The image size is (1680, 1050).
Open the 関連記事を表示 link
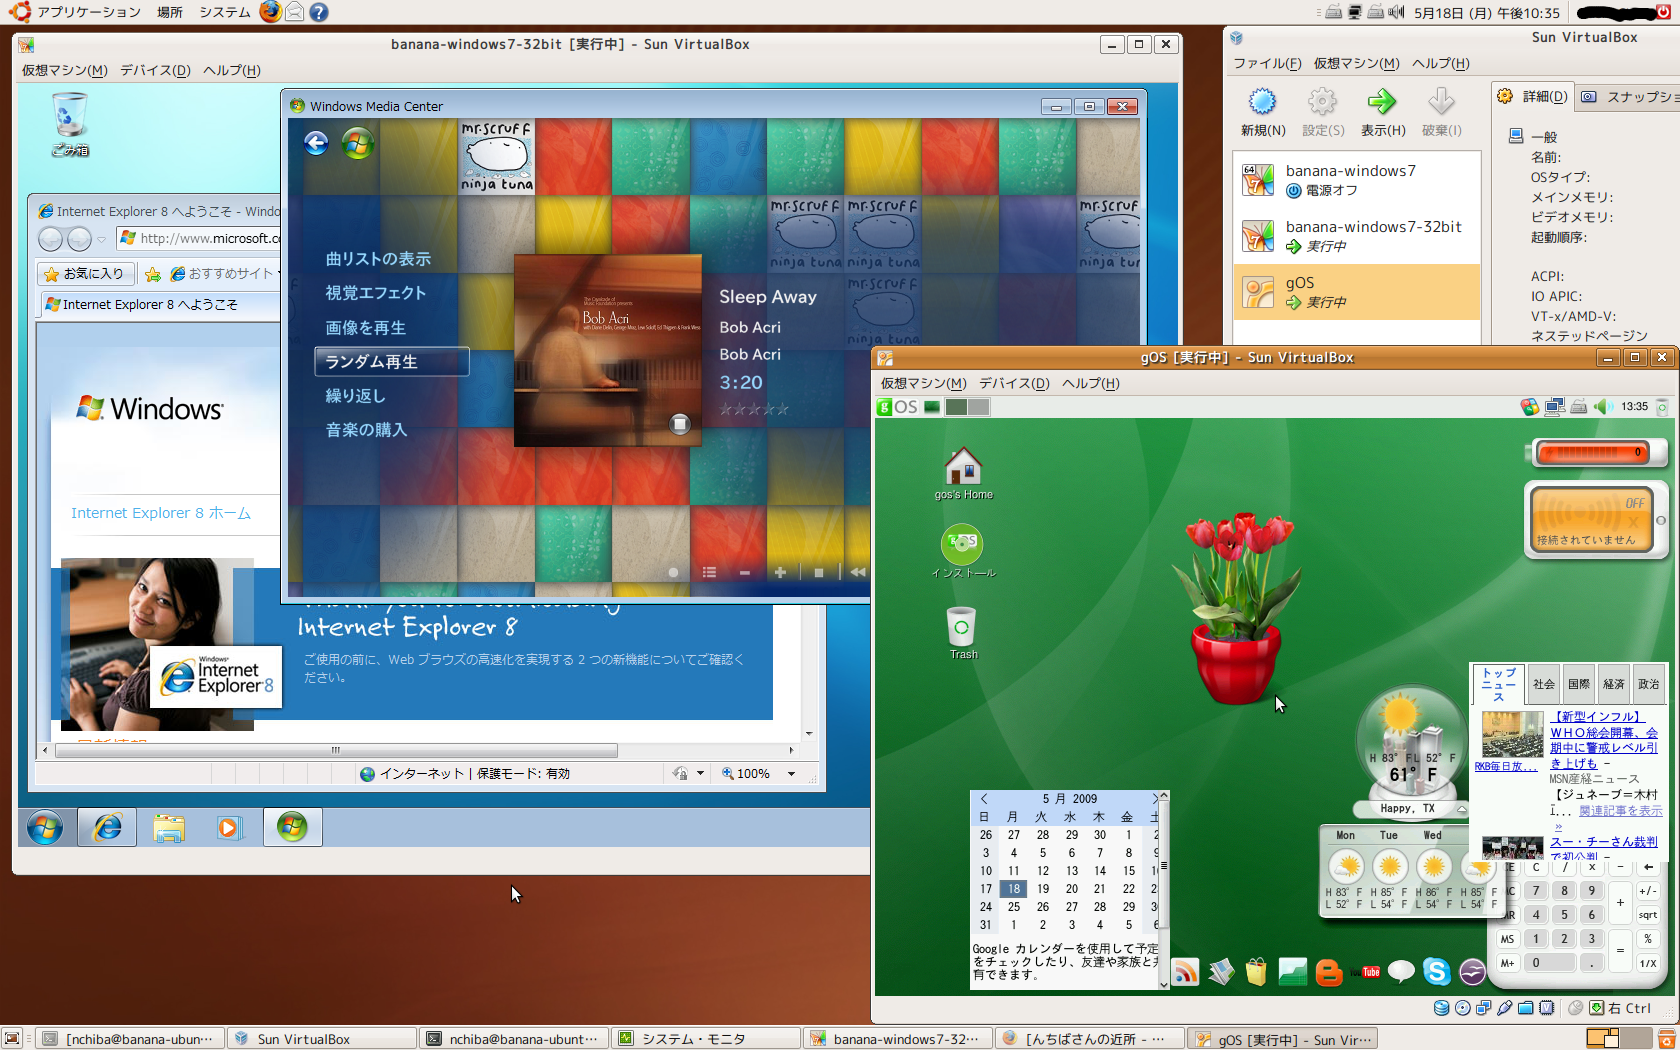1620,811
